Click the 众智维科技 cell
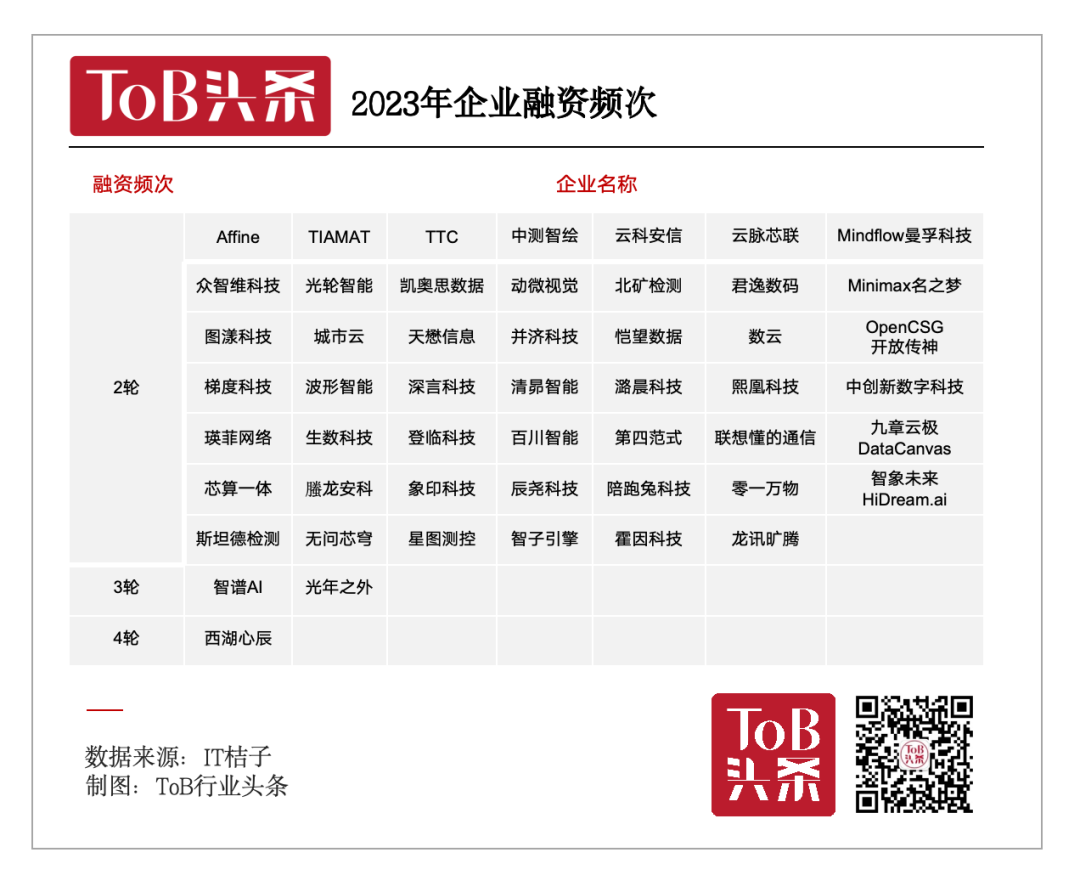Viewport: 1080px width, 892px height. [x=238, y=286]
